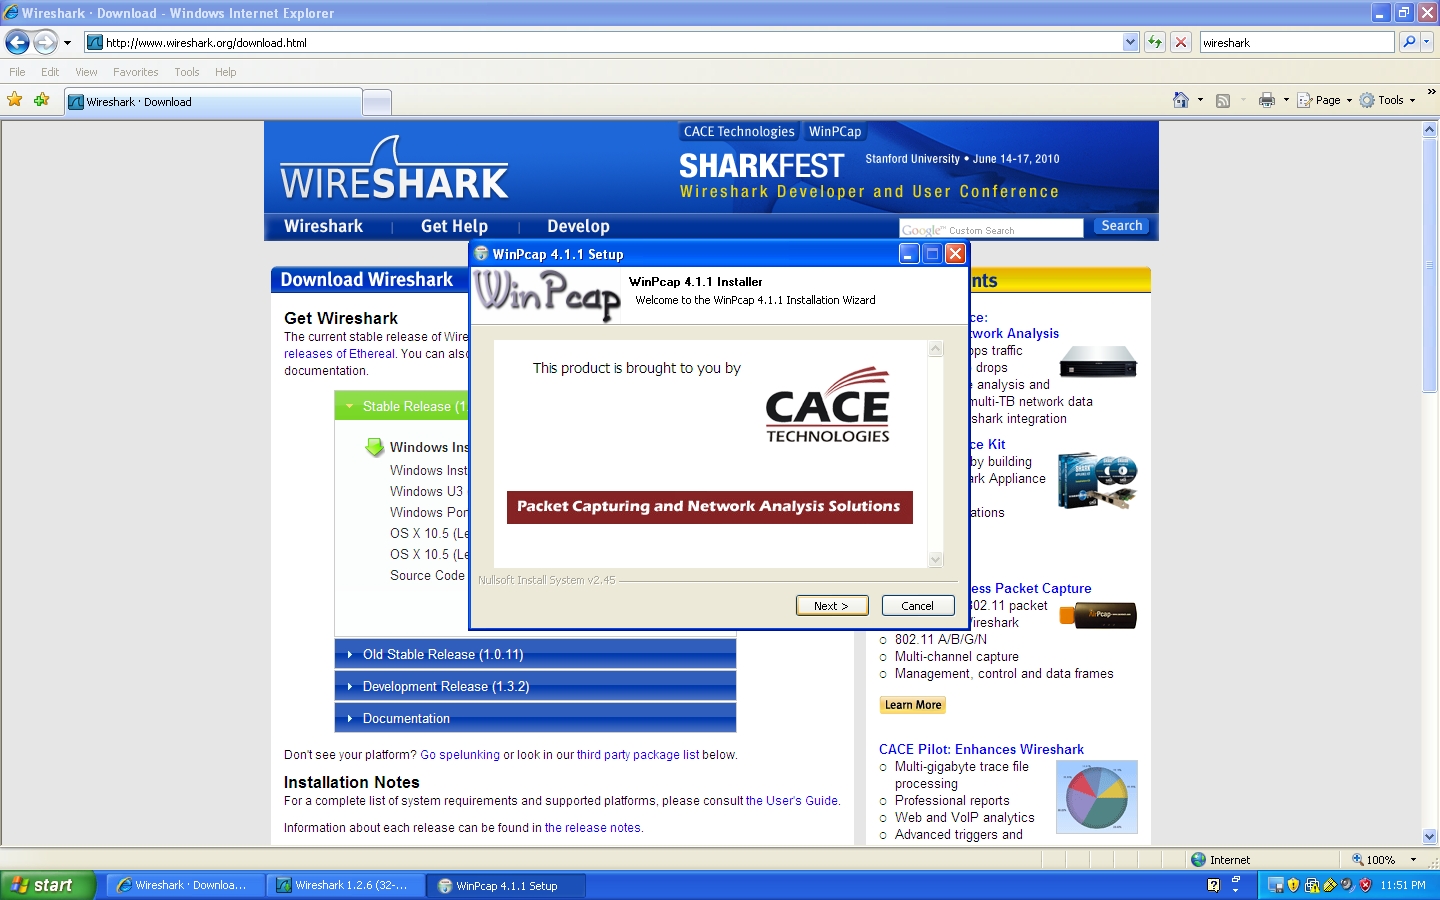
Task: Expand the 'Documentation' section
Action: click(535, 718)
